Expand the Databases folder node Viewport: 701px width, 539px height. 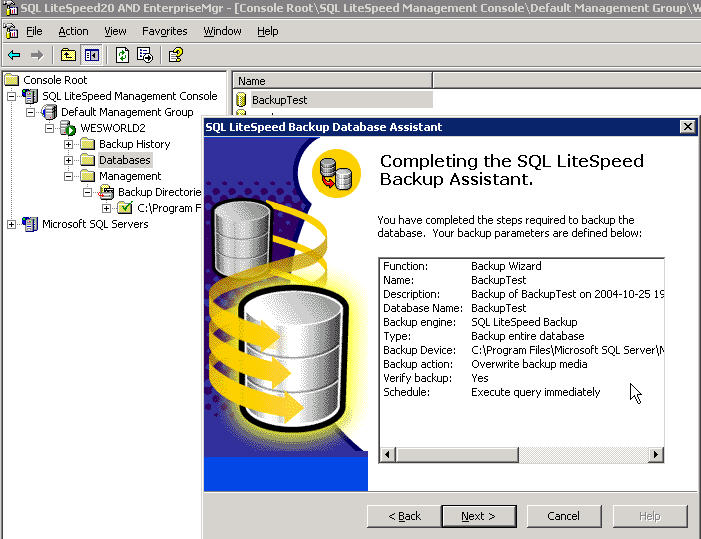tap(69, 160)
